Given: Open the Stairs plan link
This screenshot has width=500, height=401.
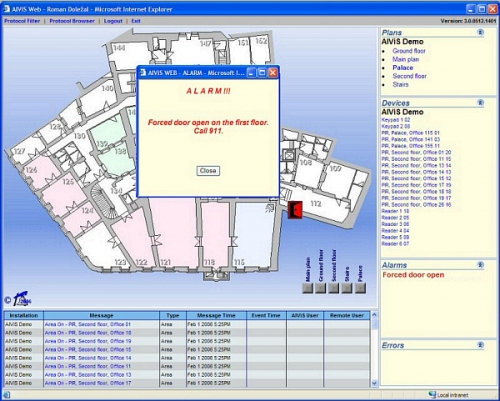Looking at the screenshot, I should (x=400, y=84).
